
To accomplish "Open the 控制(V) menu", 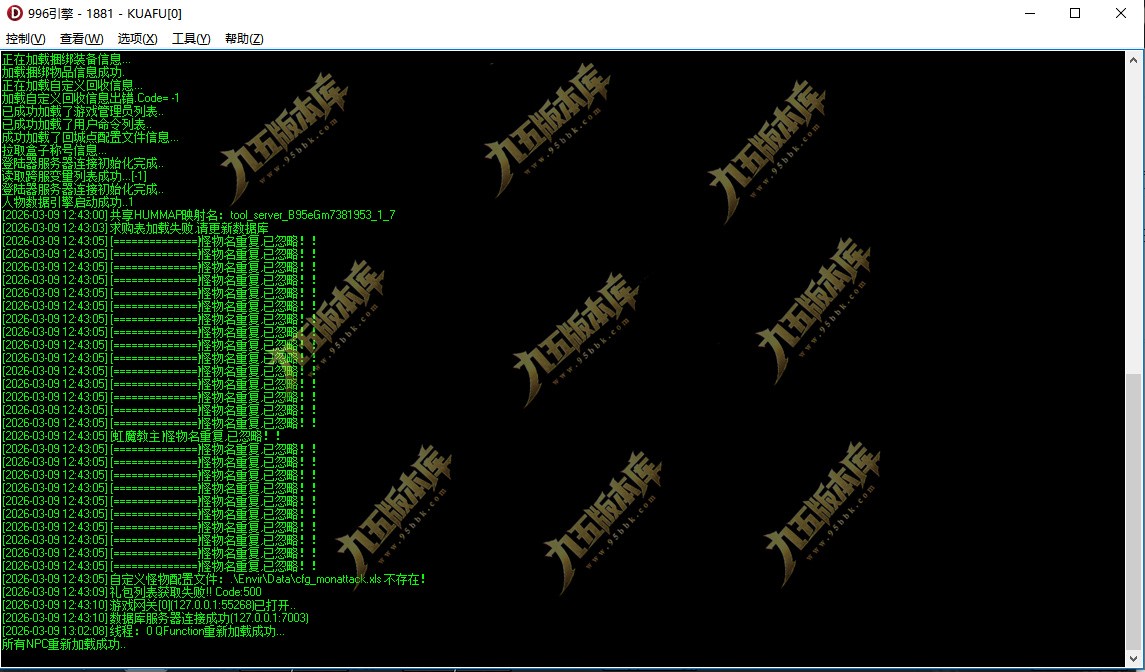I will (25, 39).
